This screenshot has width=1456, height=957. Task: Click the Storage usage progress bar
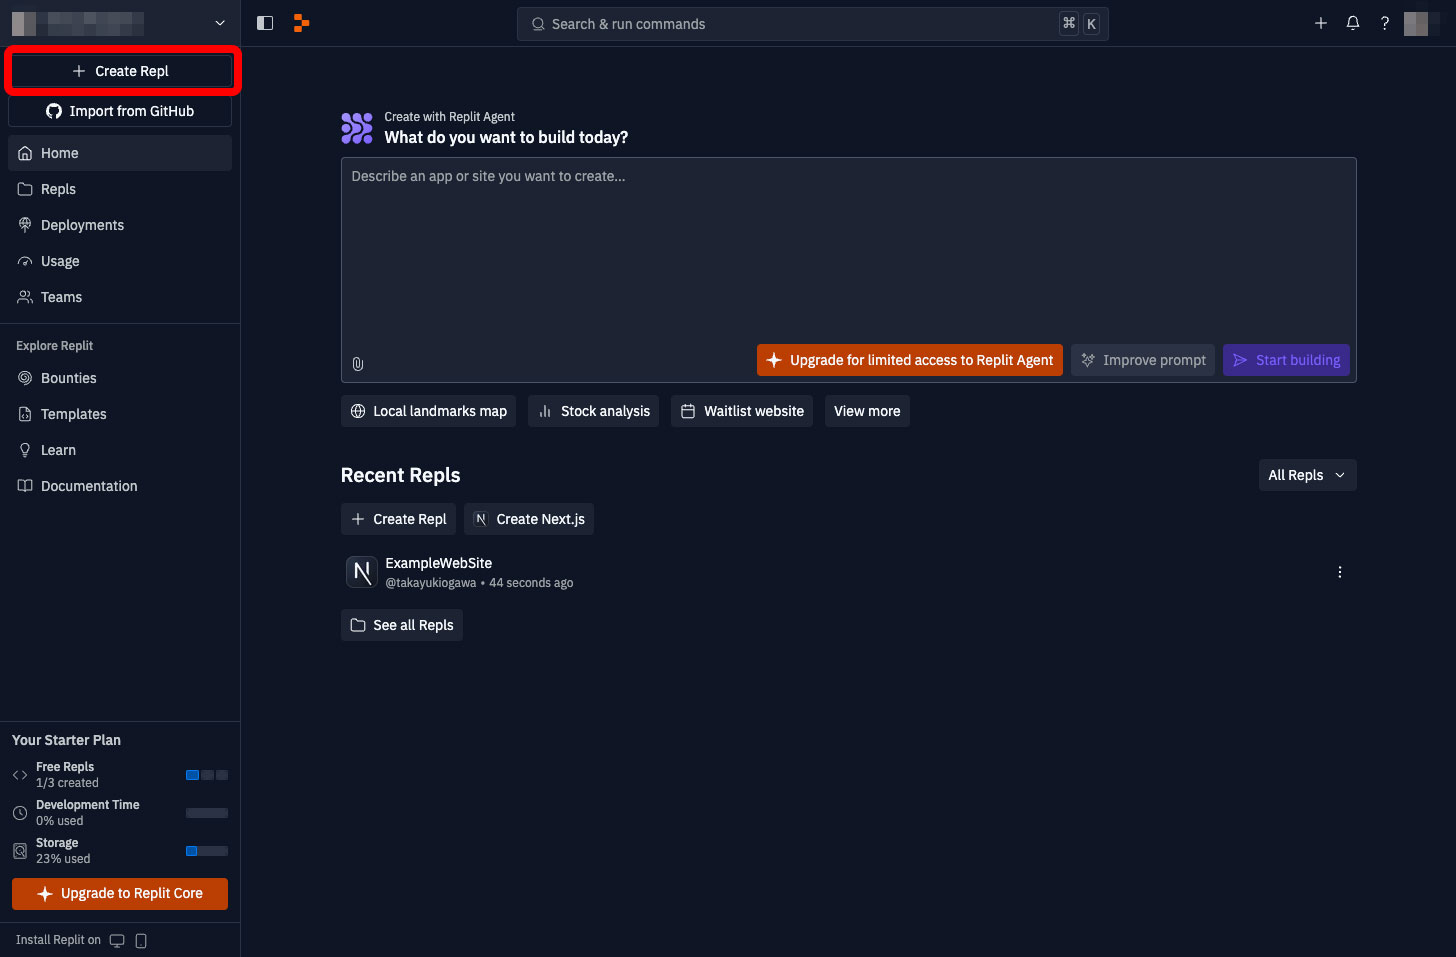point(207,851)
